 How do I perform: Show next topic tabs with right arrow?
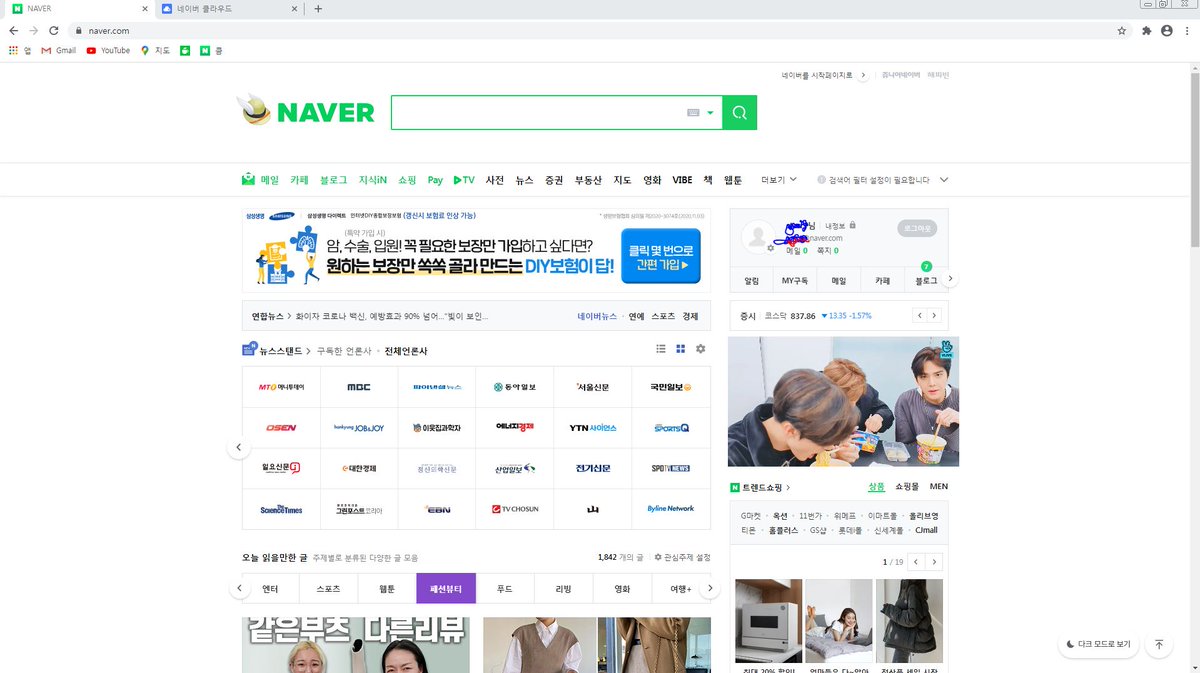click(x=709, y=588)
